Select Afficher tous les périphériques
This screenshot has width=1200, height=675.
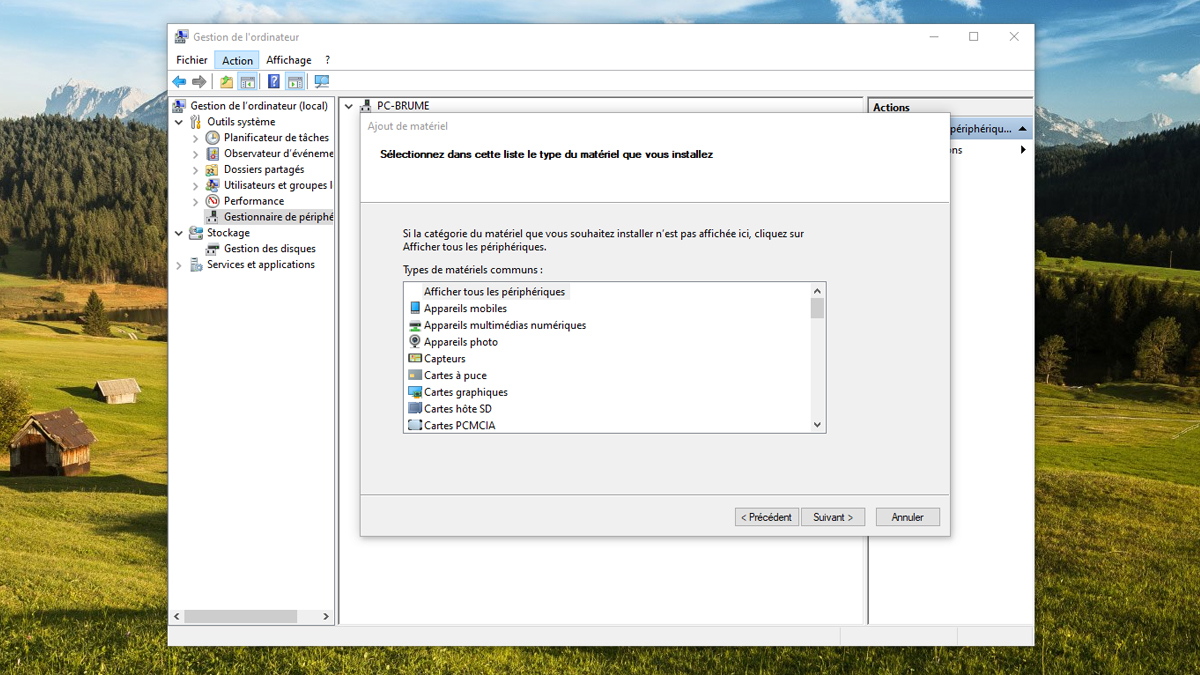click(x=494, y=292)
